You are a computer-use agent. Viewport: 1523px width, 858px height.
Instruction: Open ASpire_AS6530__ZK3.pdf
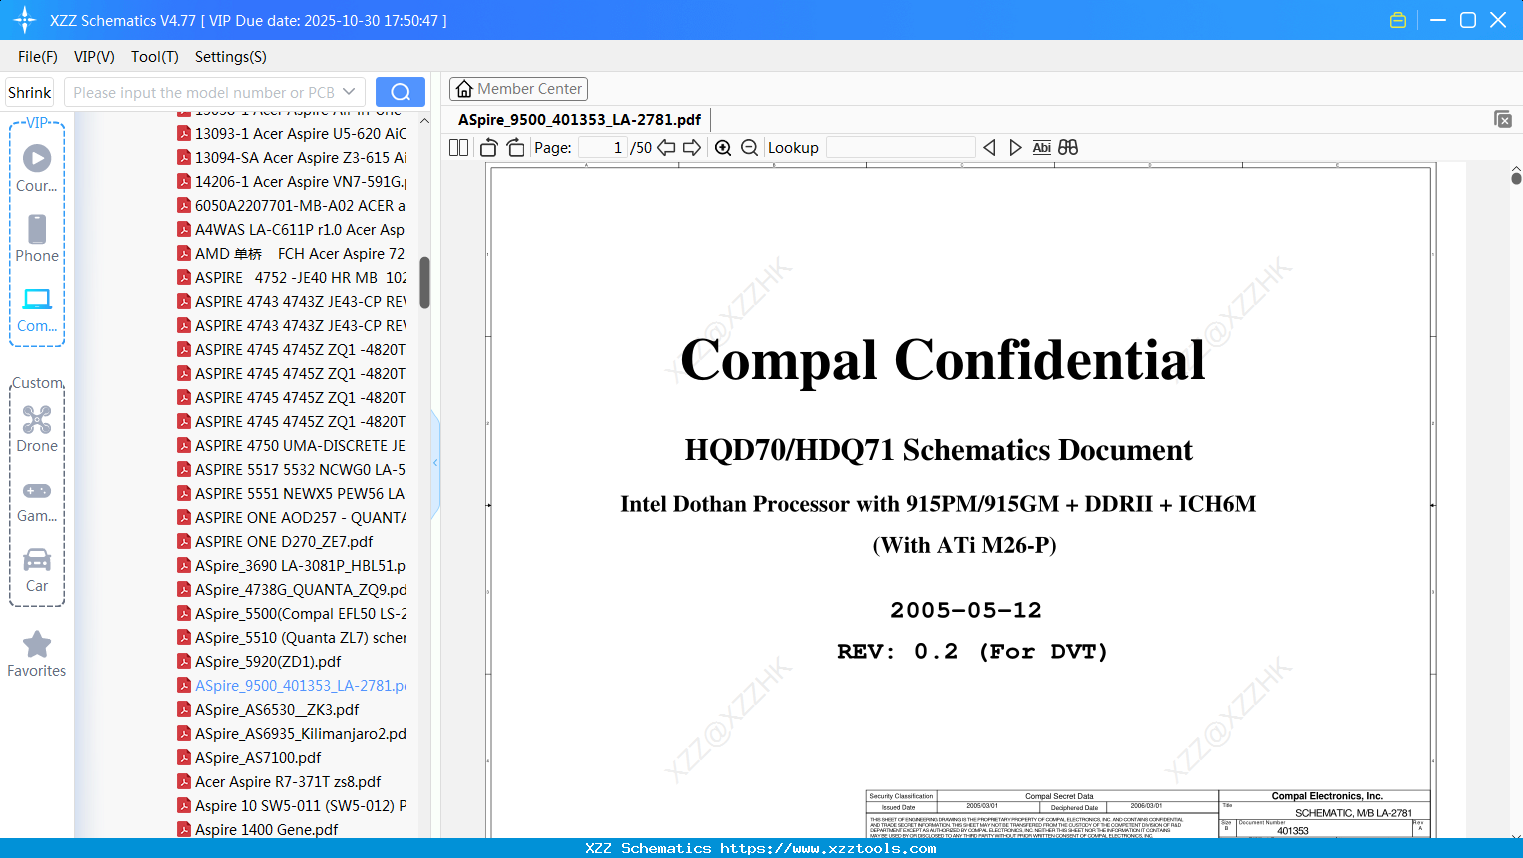268,710
